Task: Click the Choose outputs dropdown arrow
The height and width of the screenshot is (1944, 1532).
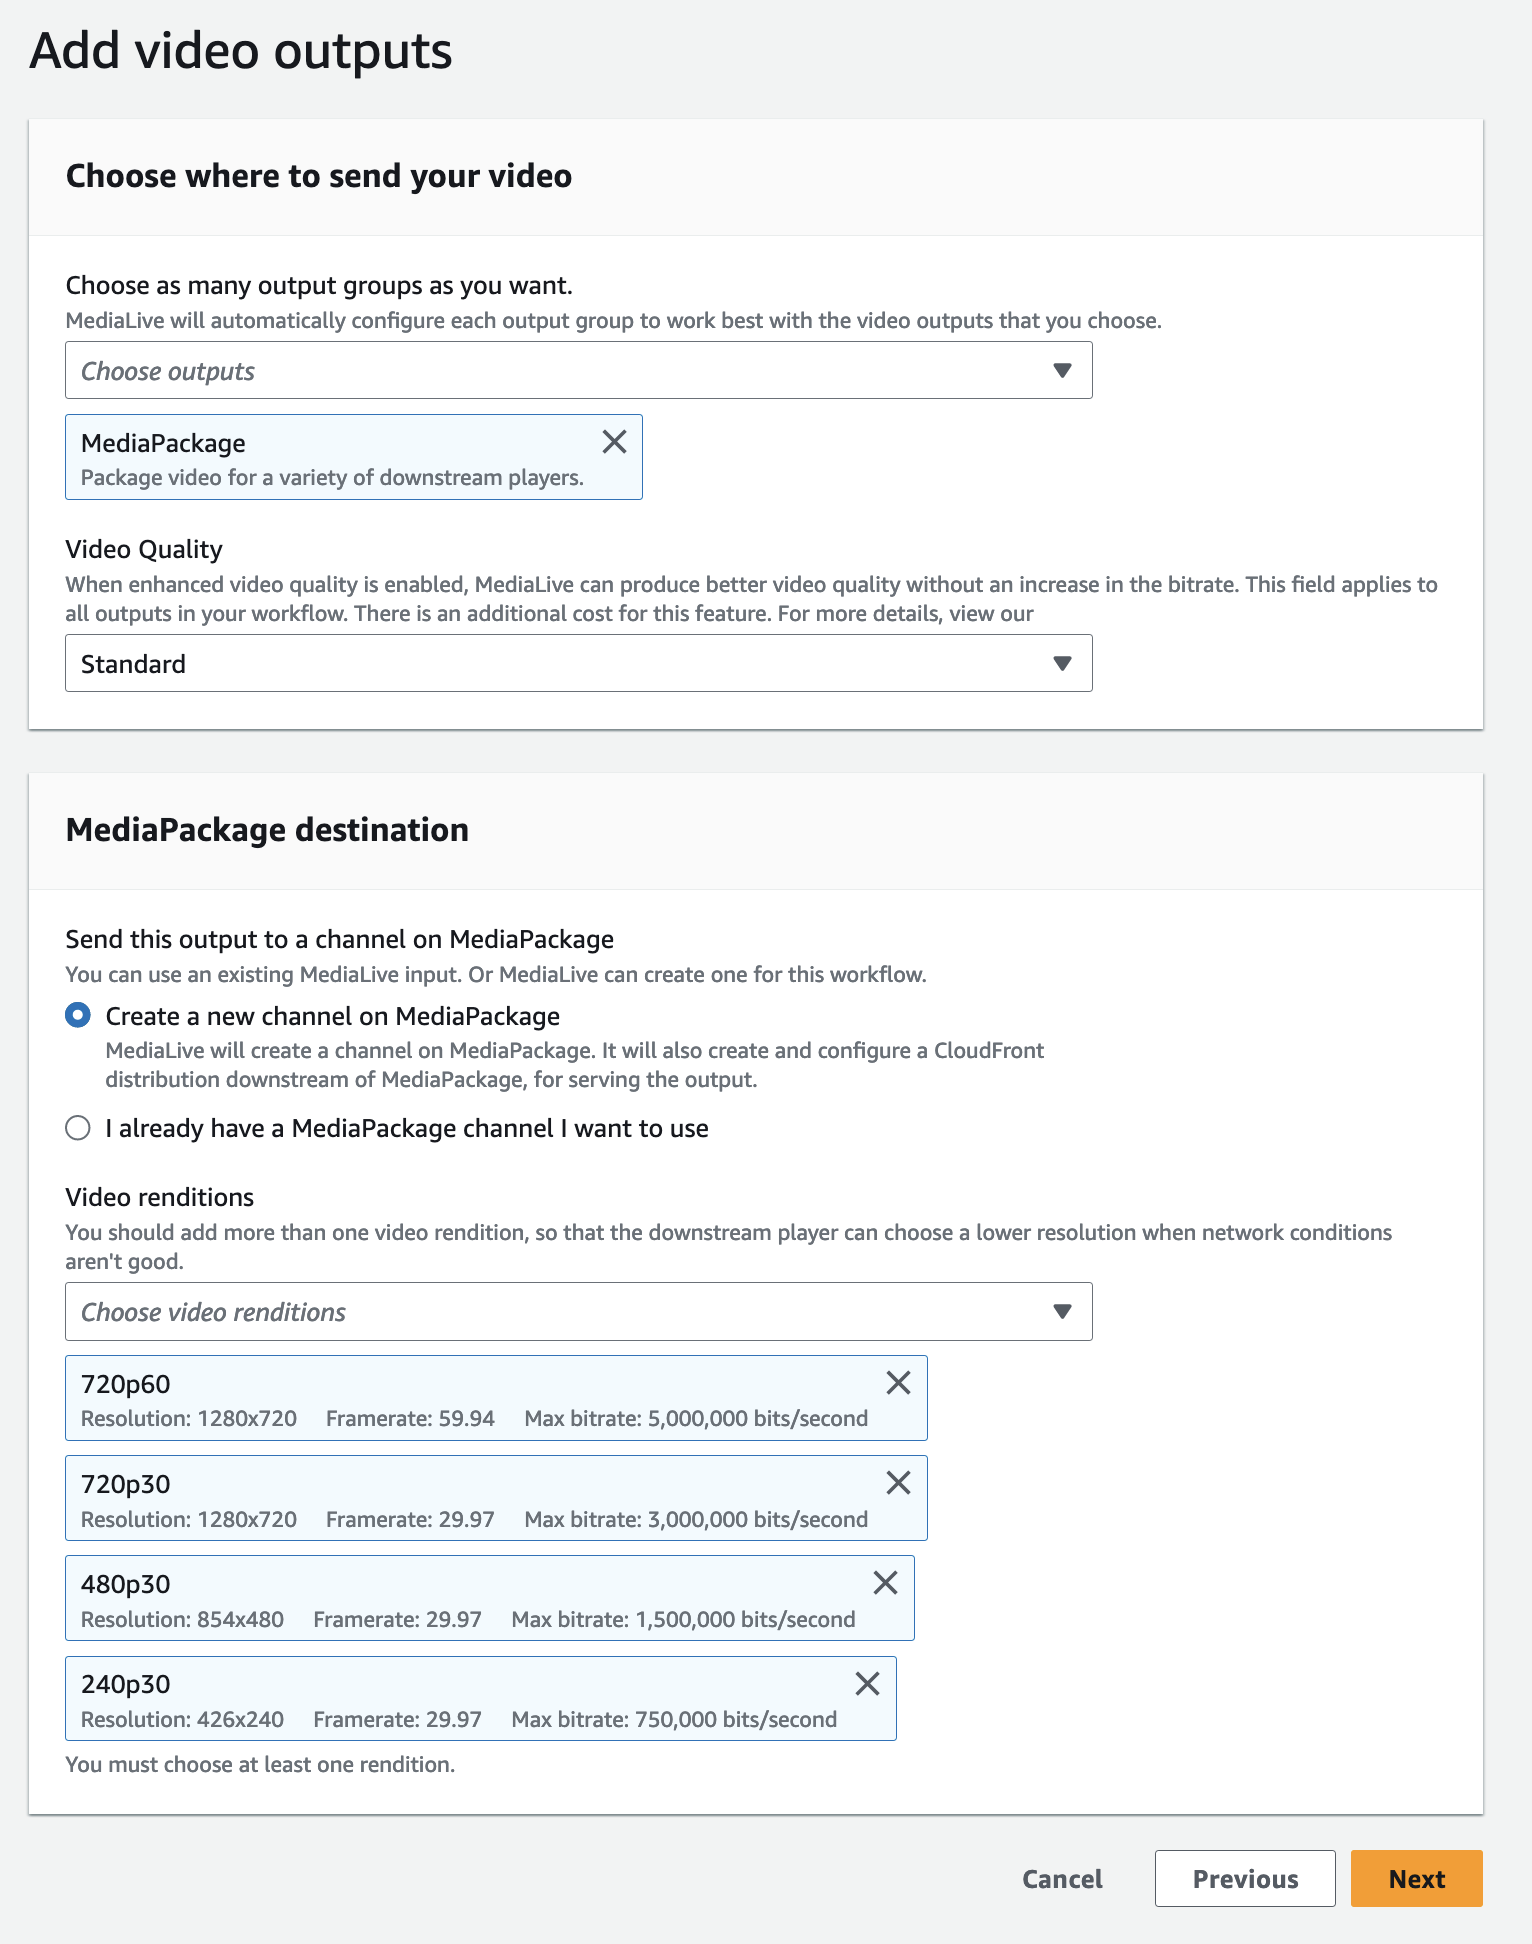Action: (x=1062, y=371)
